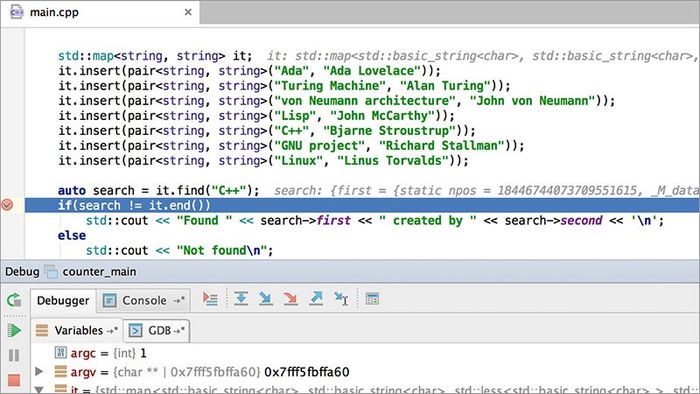Rerun the counter_main debug session
This screenshot has height=394, width=700.
tap(14, 300)
